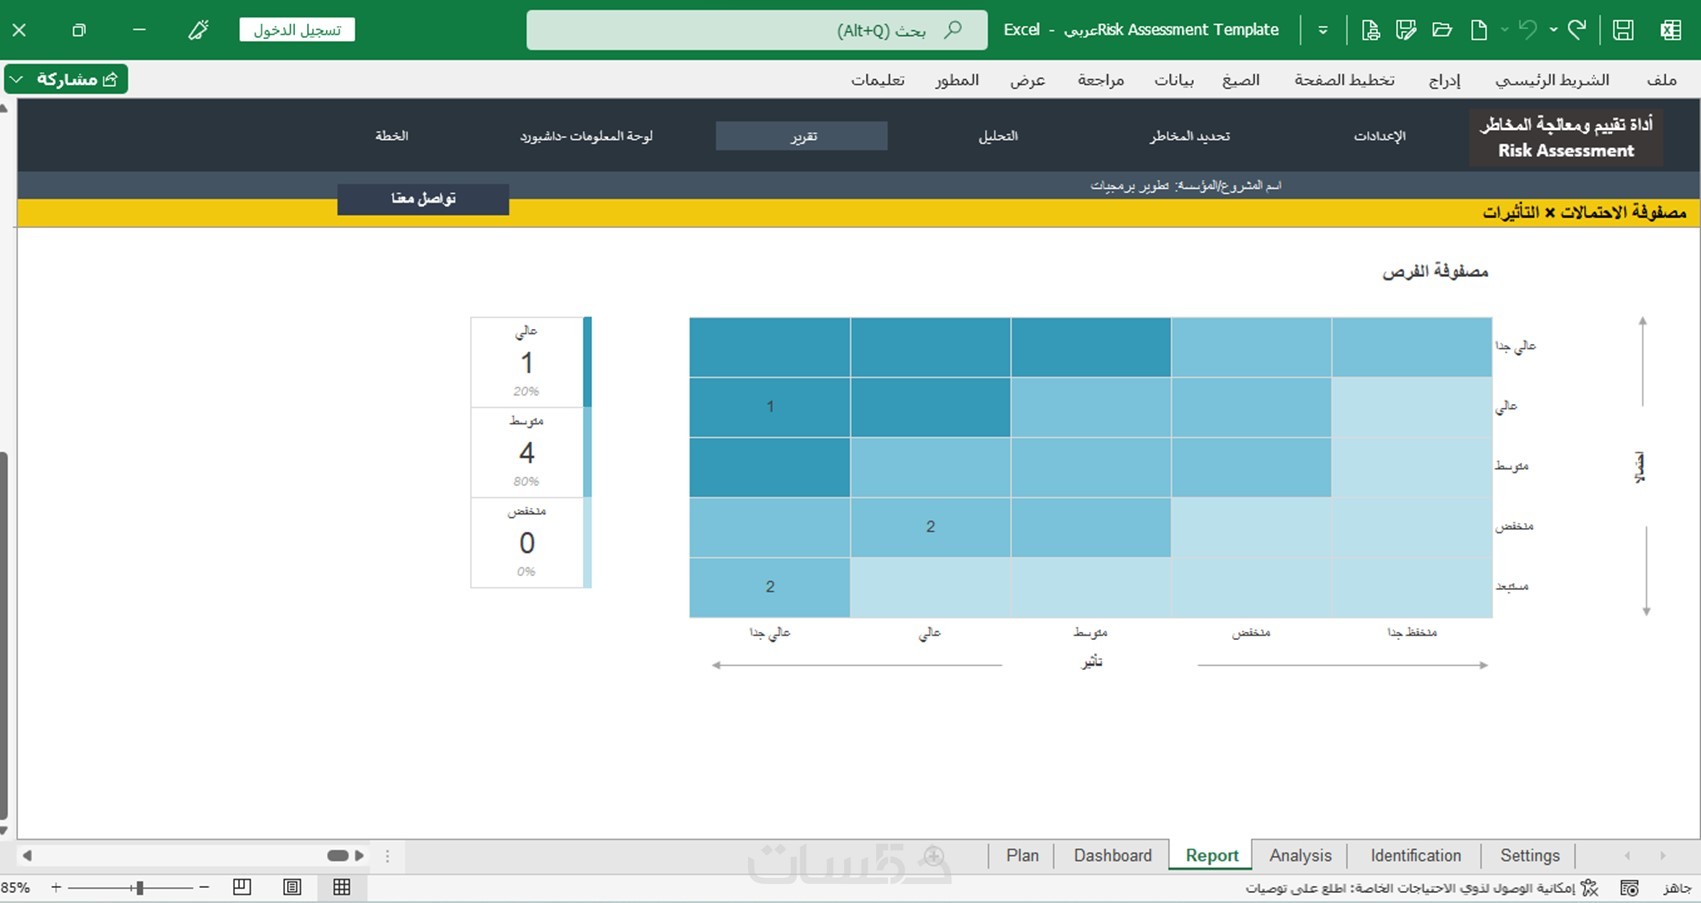The image size is (1701, 903).
Task: Open the عرض view ribbon tab
Action: 1028,80
